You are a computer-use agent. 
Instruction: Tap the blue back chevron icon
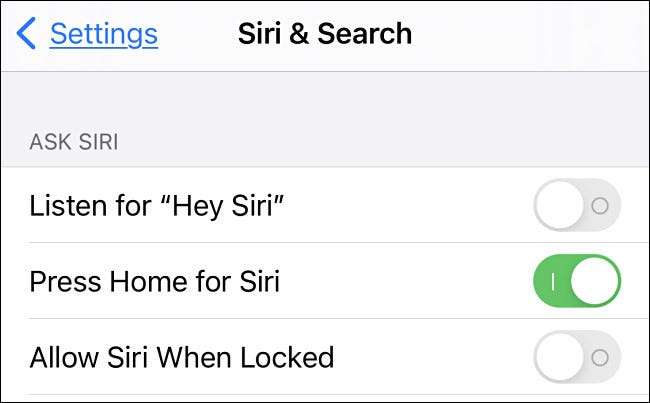26,34
